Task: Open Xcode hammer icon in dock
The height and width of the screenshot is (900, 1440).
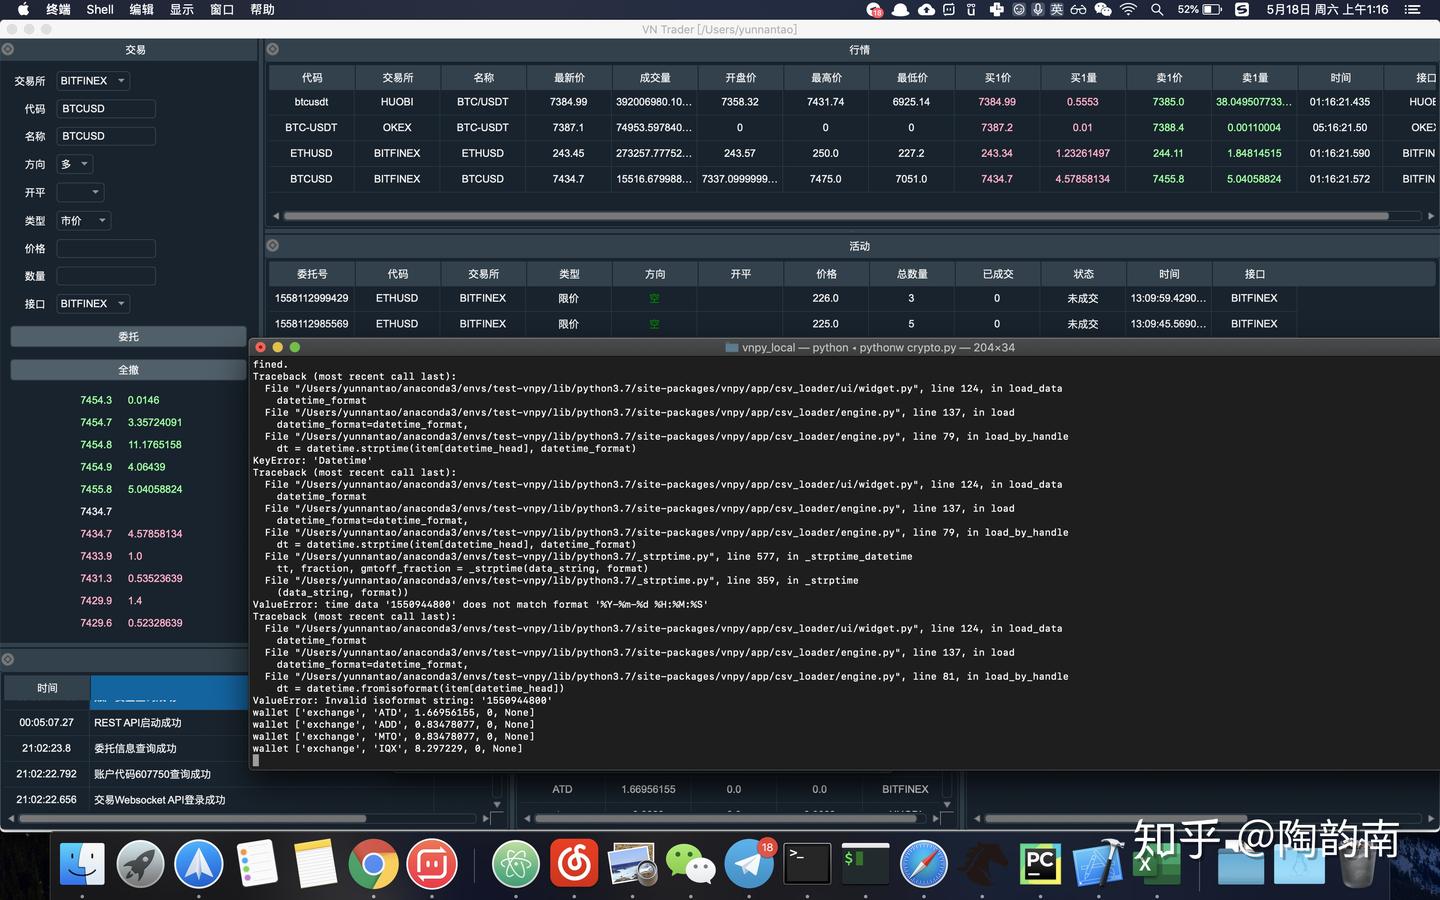Action: (1098, 864)
